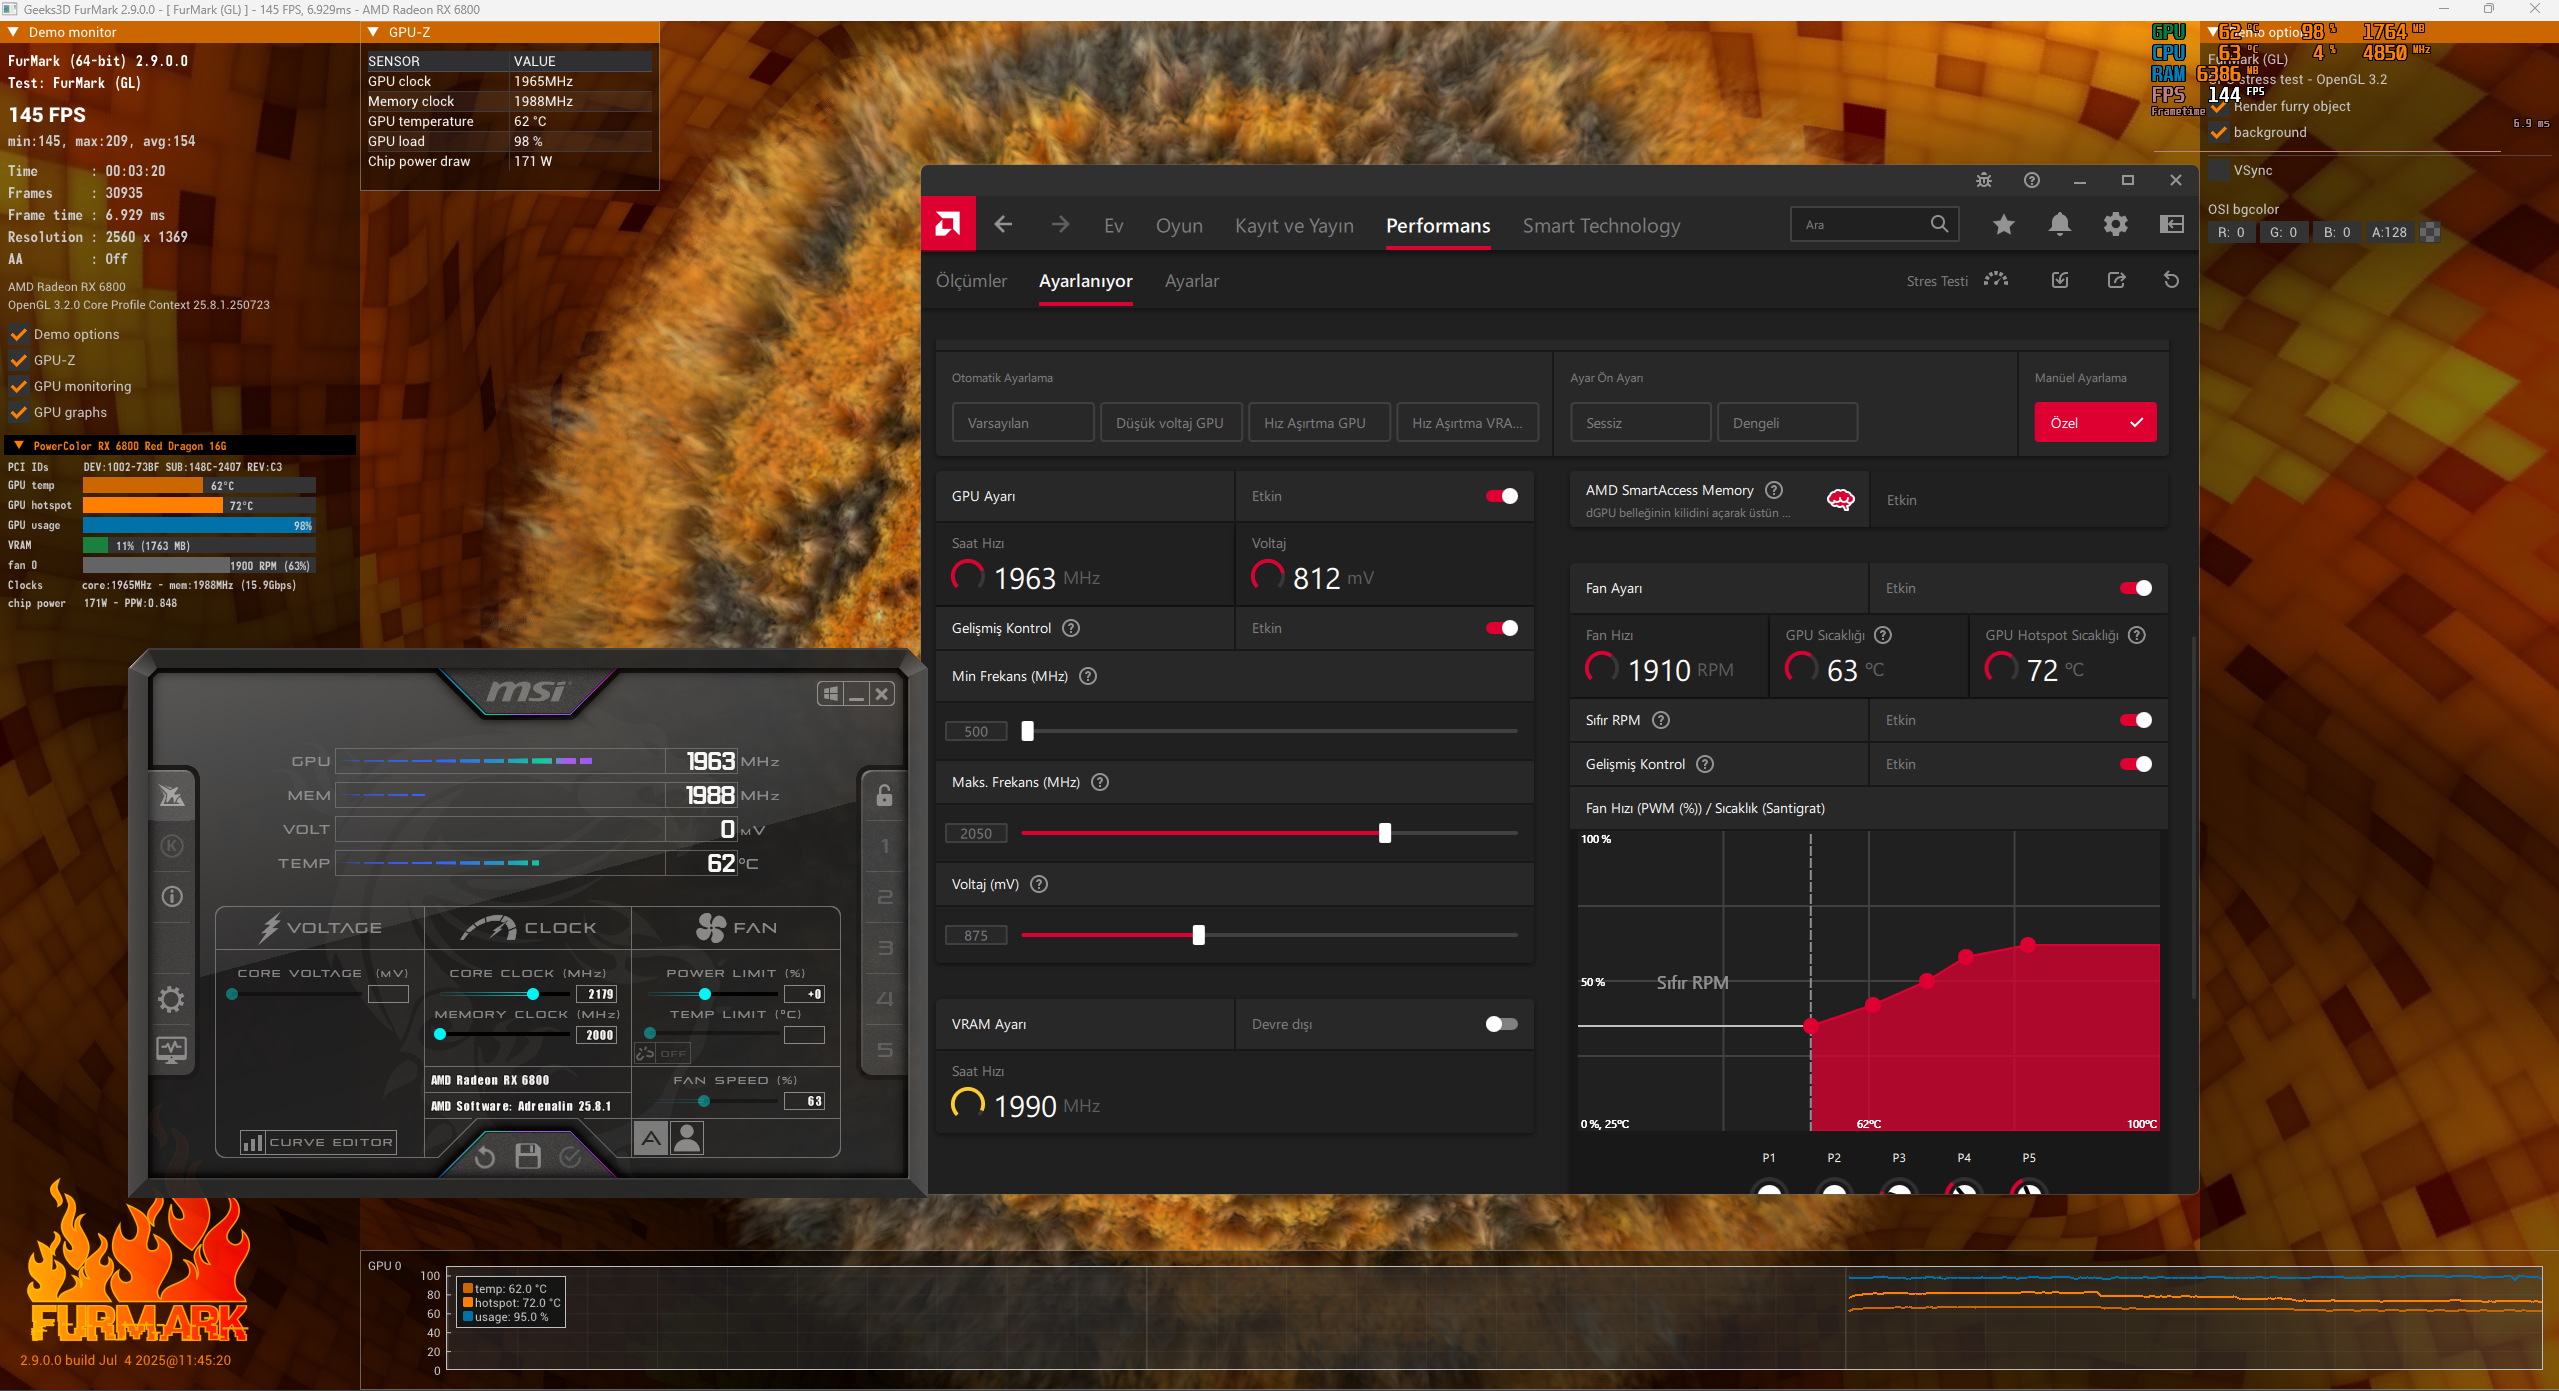Image resolution: width=2559 pixels, height=1391 pixels.
Task: Click the load profile icon beside Stres Testi
Action: click(2060, 280)
